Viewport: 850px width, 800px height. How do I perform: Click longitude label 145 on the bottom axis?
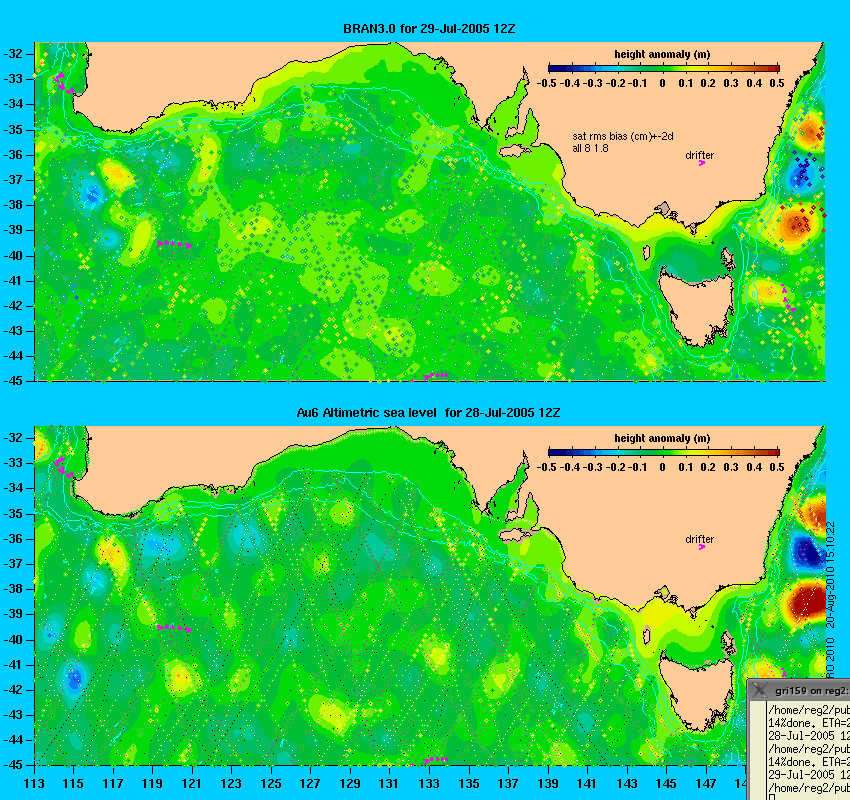tap(666, 783)
